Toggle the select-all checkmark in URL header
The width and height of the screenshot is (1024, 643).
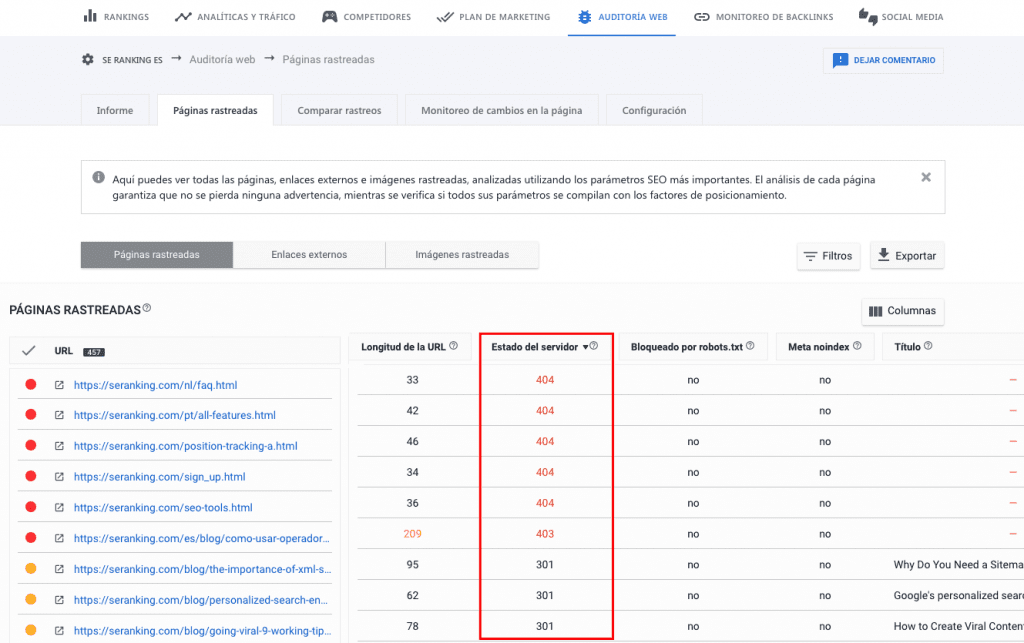[28, 351]
